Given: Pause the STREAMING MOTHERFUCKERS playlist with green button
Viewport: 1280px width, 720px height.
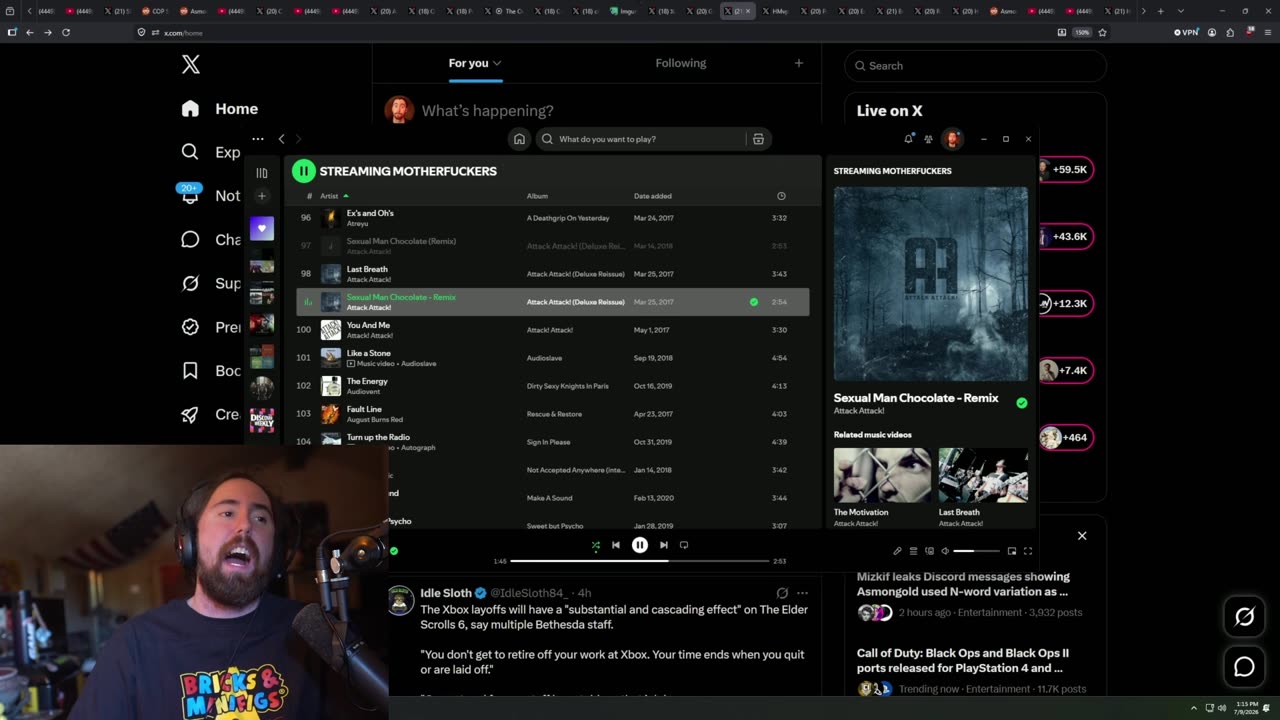Looking at the screenshot, I should tap(303, 171).
